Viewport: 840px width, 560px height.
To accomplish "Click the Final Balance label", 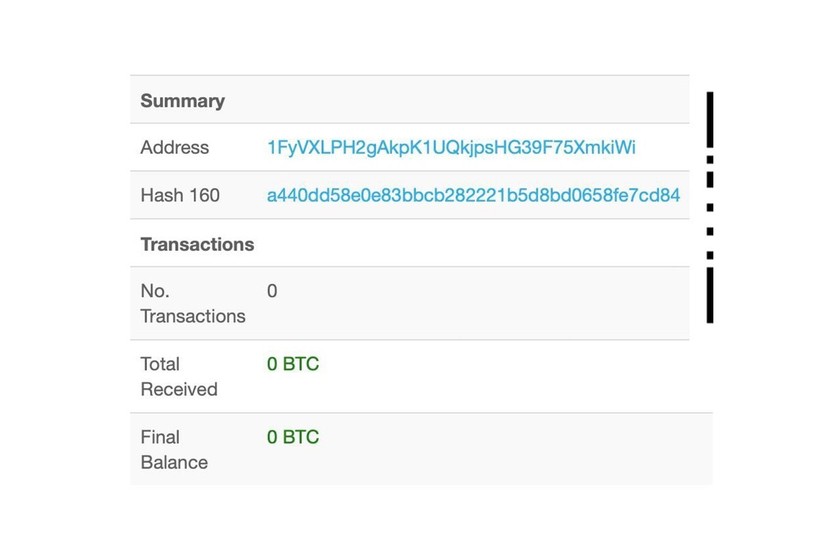I will [x=174, y=449].
